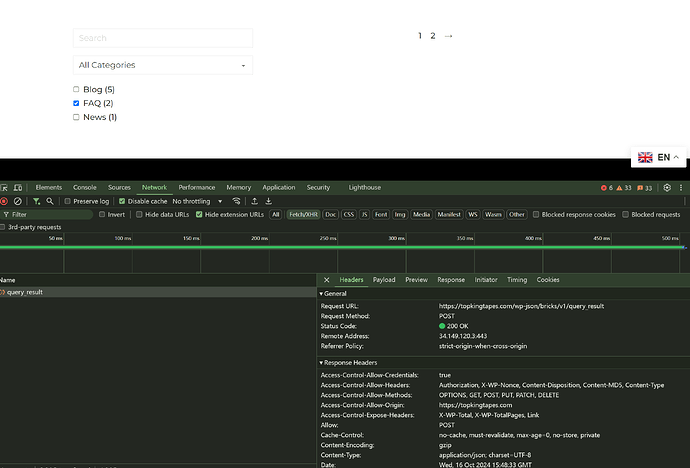The image size is (690, 468).
Task: Click the network Filter input
Action: (x=48, y=215)
